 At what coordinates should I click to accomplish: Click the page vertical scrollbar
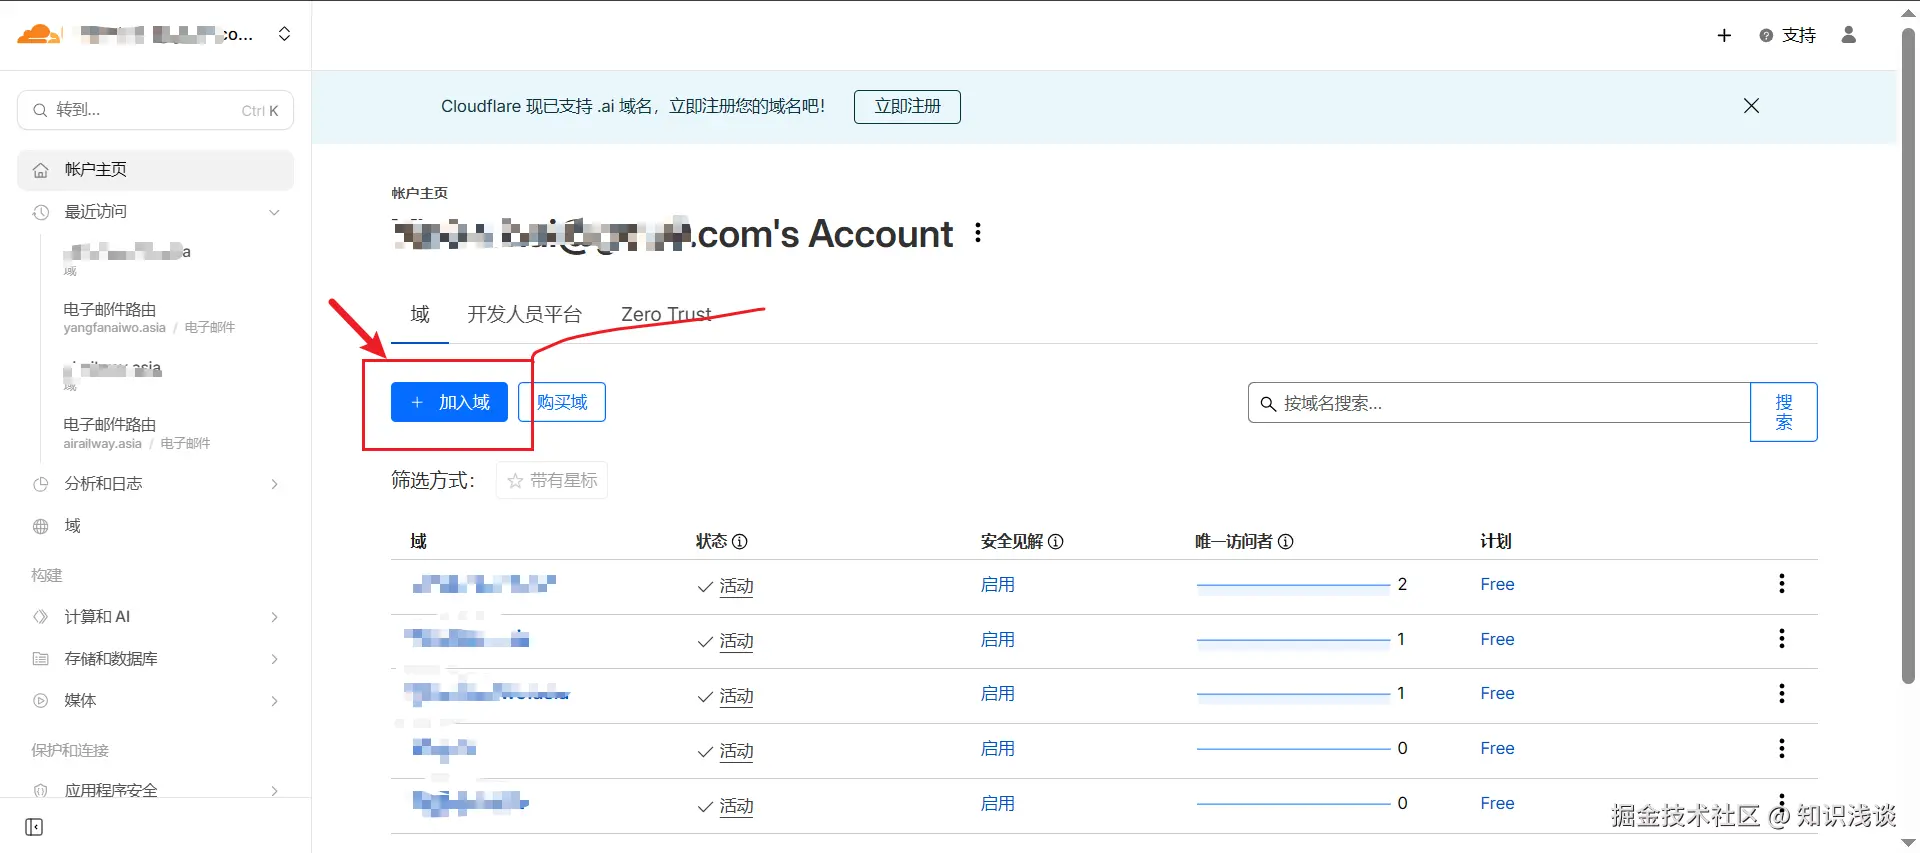[x=1908, y=355]
